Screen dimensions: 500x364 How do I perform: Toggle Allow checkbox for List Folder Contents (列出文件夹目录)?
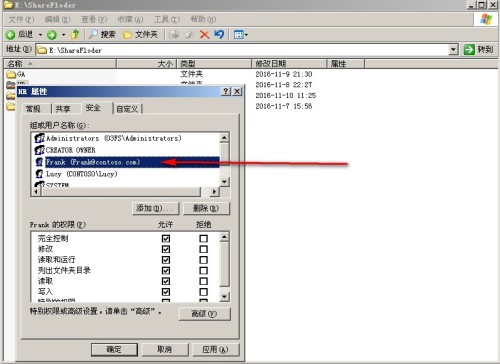166,270
